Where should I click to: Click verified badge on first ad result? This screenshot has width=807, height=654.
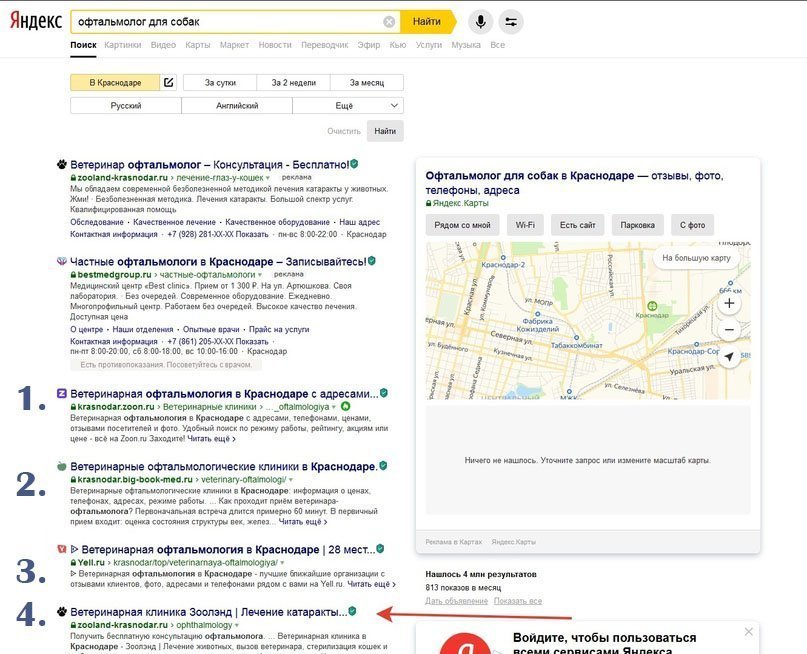354,164
